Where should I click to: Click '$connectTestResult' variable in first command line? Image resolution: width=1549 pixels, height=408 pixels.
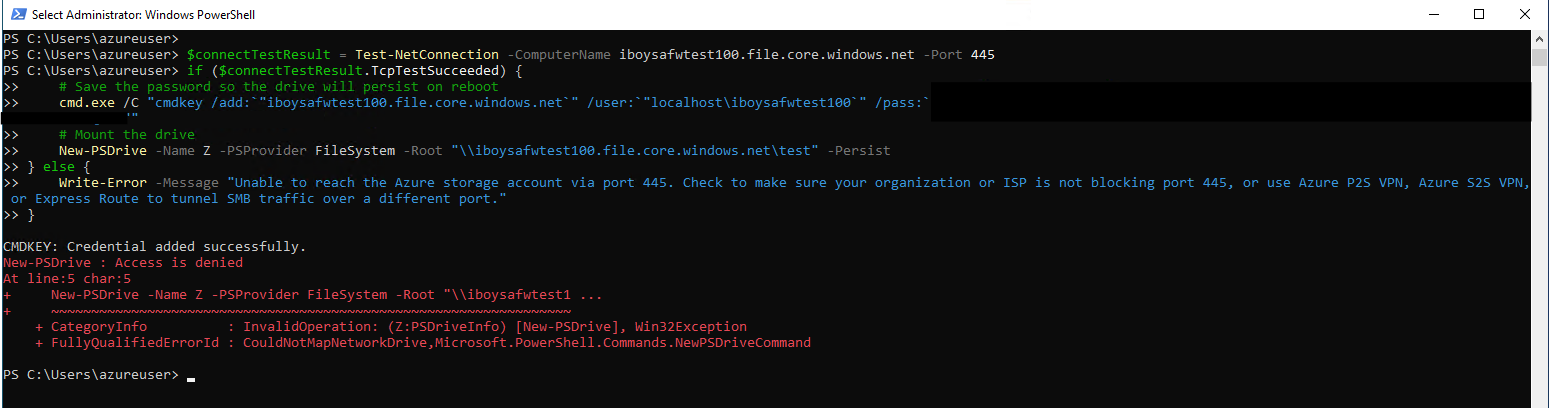pyautogui.click(x=259, y=54)
